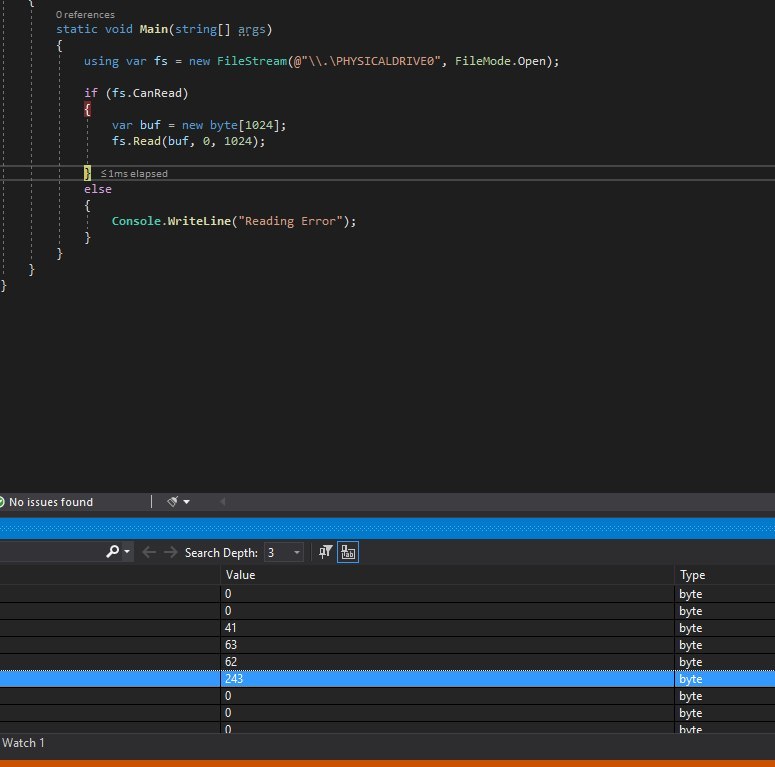Click the pin filter icon in Watch toolbar
The image size is (775, 767).
point(325,552)
